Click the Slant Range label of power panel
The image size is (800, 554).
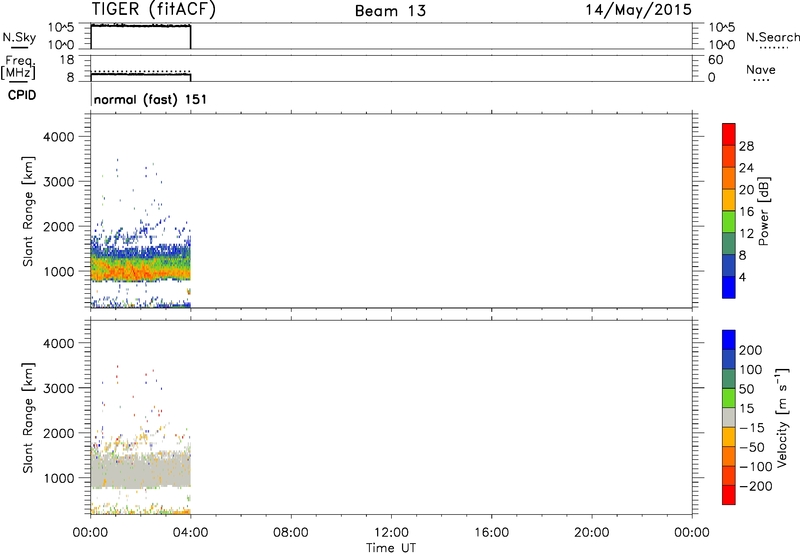tap(28, 211)
